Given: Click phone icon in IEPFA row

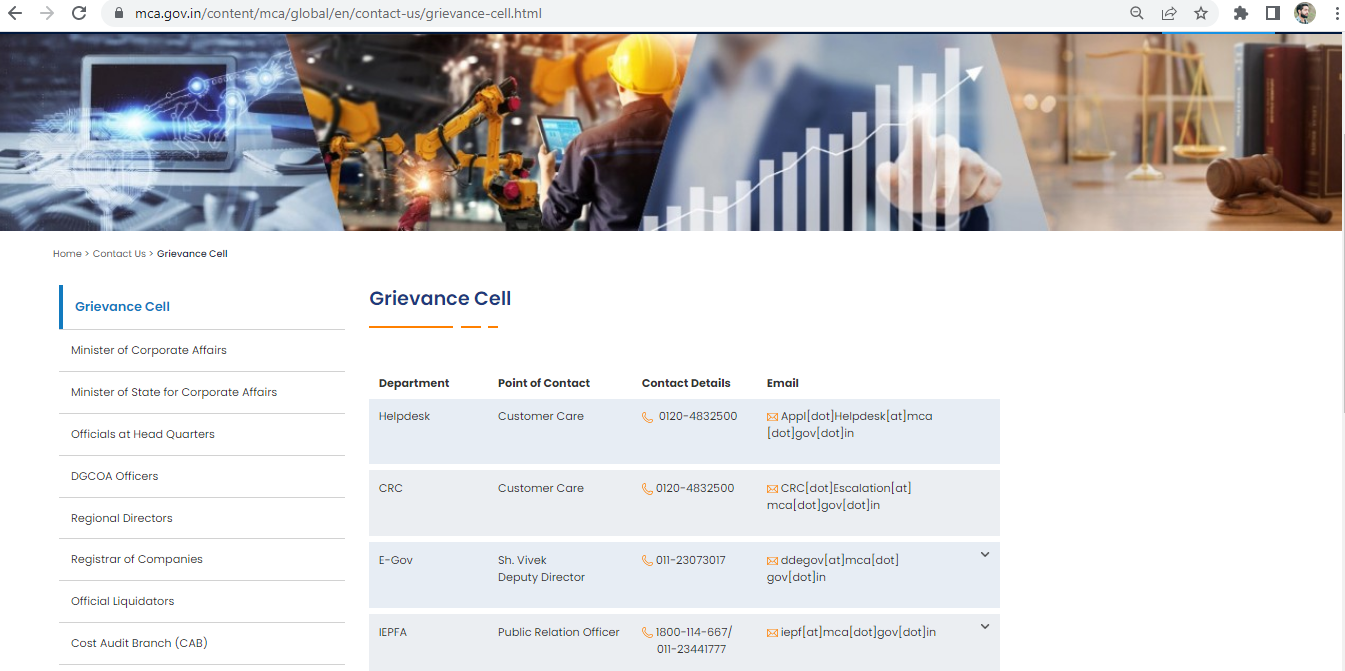Looking at the screenshot, I should click(648, 633).
